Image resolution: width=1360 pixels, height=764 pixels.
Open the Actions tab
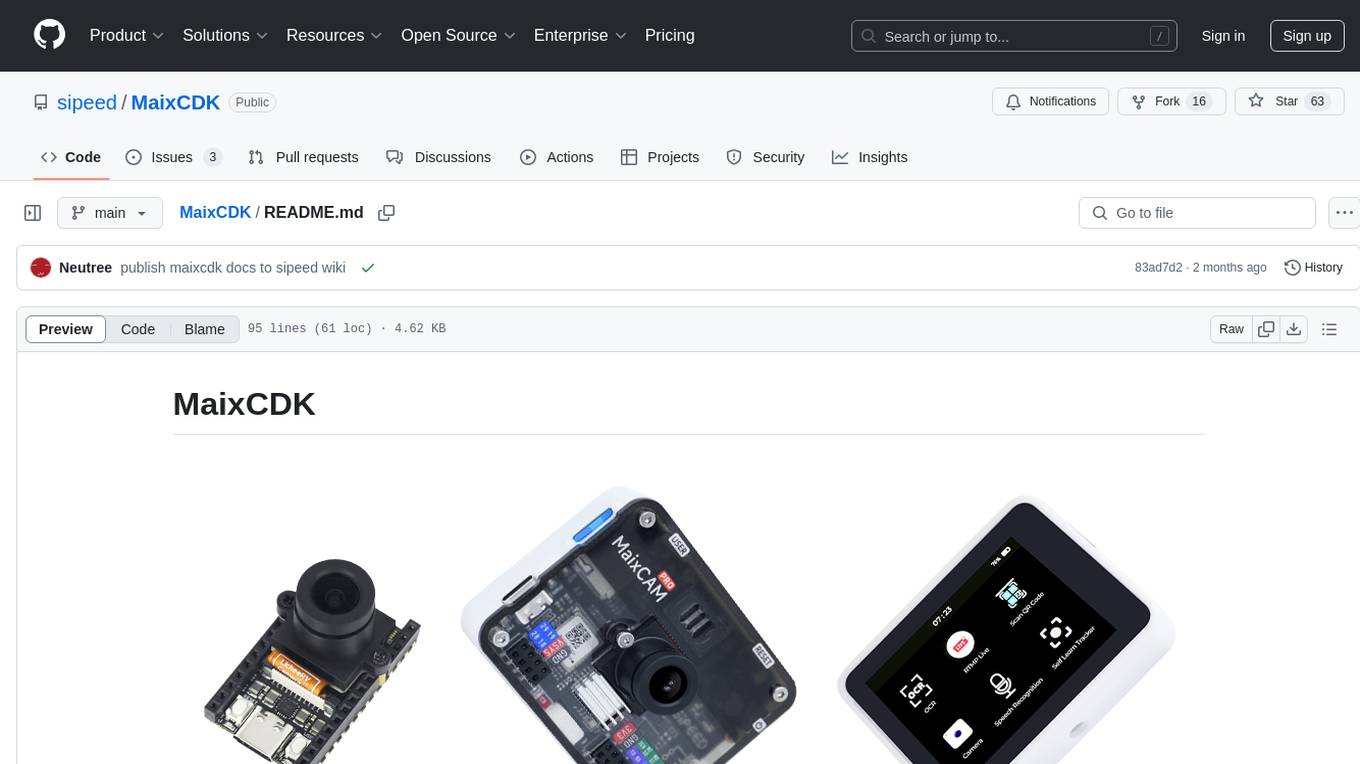click(x=557, y=157)
